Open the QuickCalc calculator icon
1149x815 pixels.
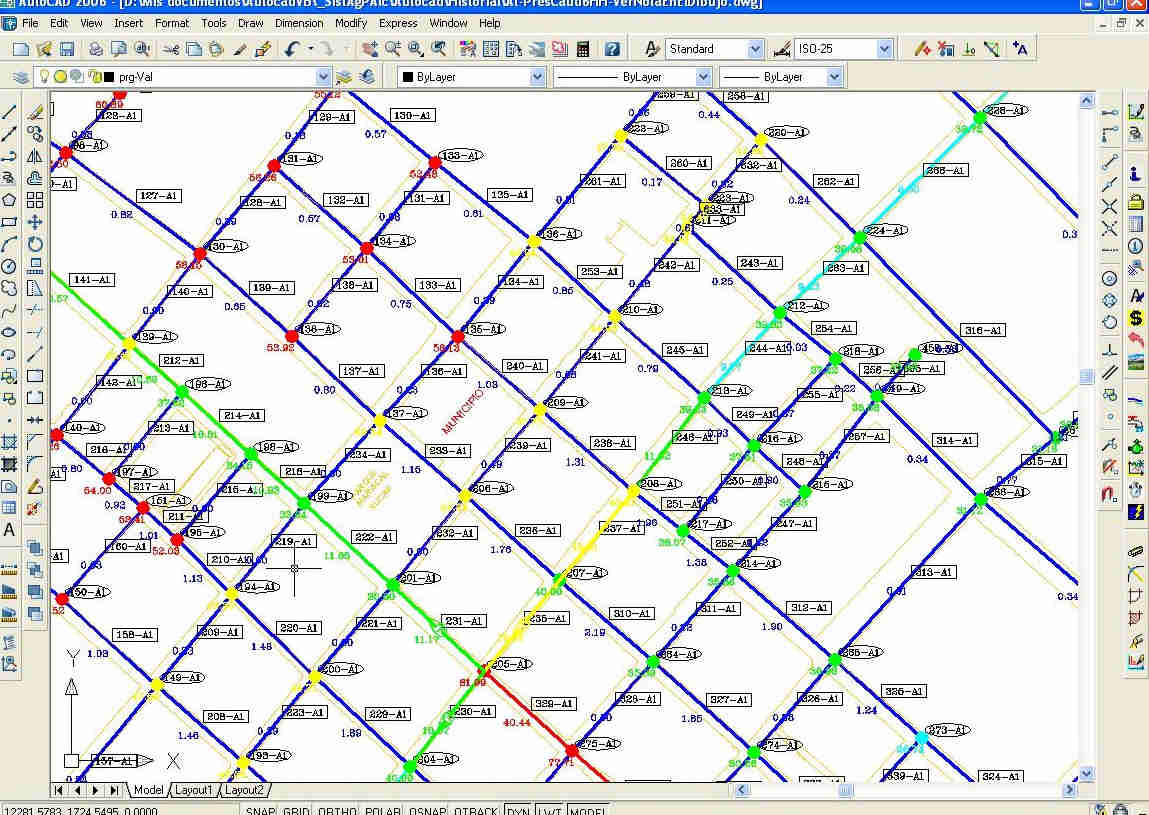(583, 49)
